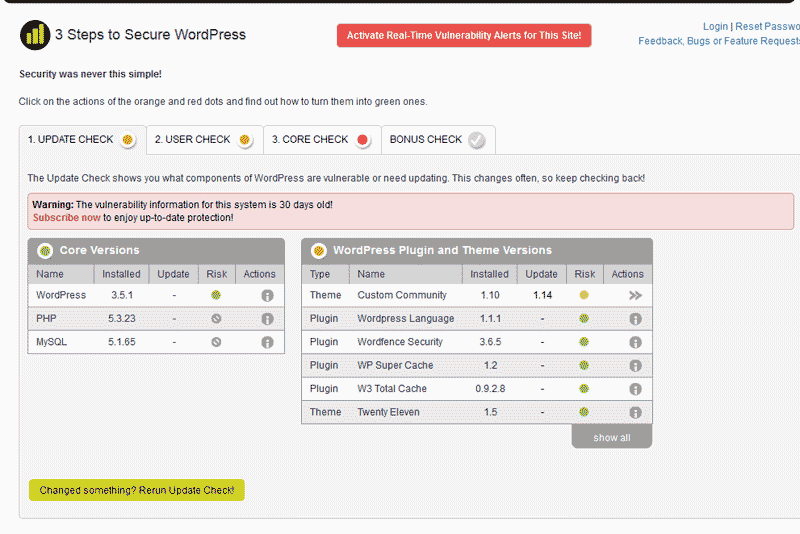Expand plugin list with show all
The height and width of the screenshot is (534, 800).
click(x=611, y=438)
